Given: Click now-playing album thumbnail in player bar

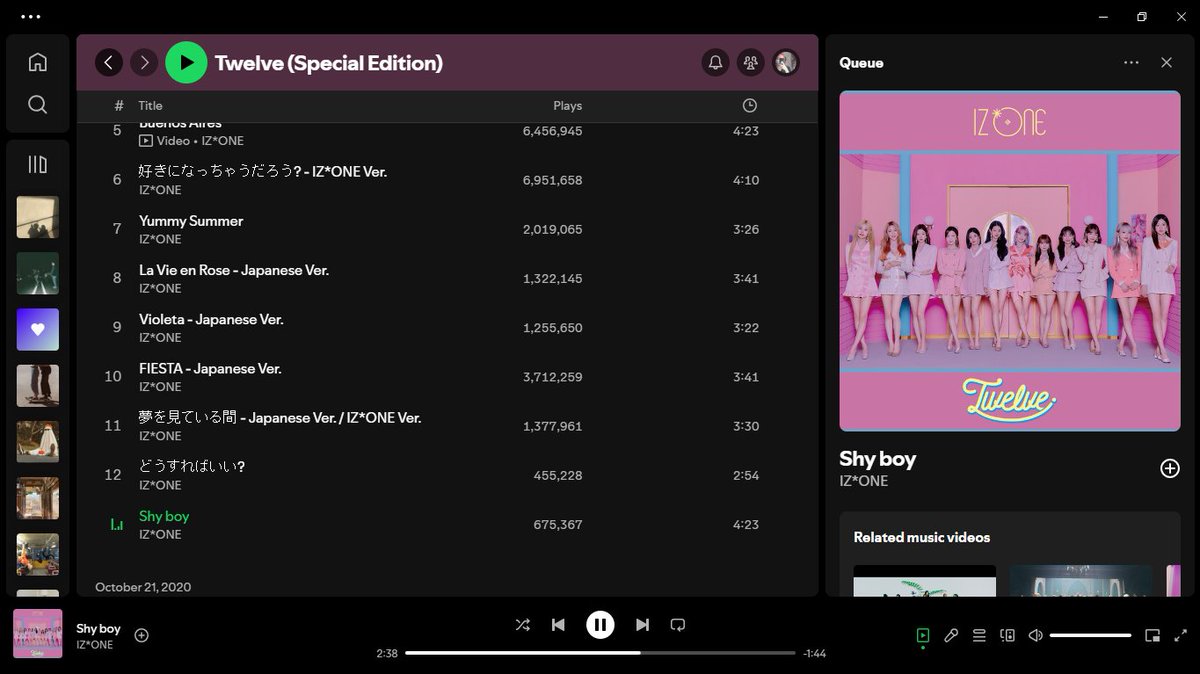Looking at the screenshot, I should [38, 634].
